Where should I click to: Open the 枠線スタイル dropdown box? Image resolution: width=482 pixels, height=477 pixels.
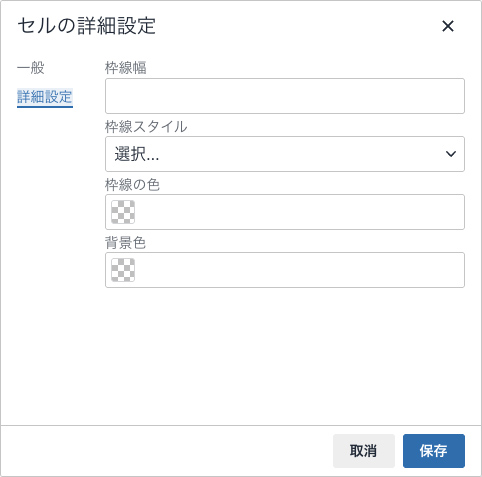click(x=285, y=154)
